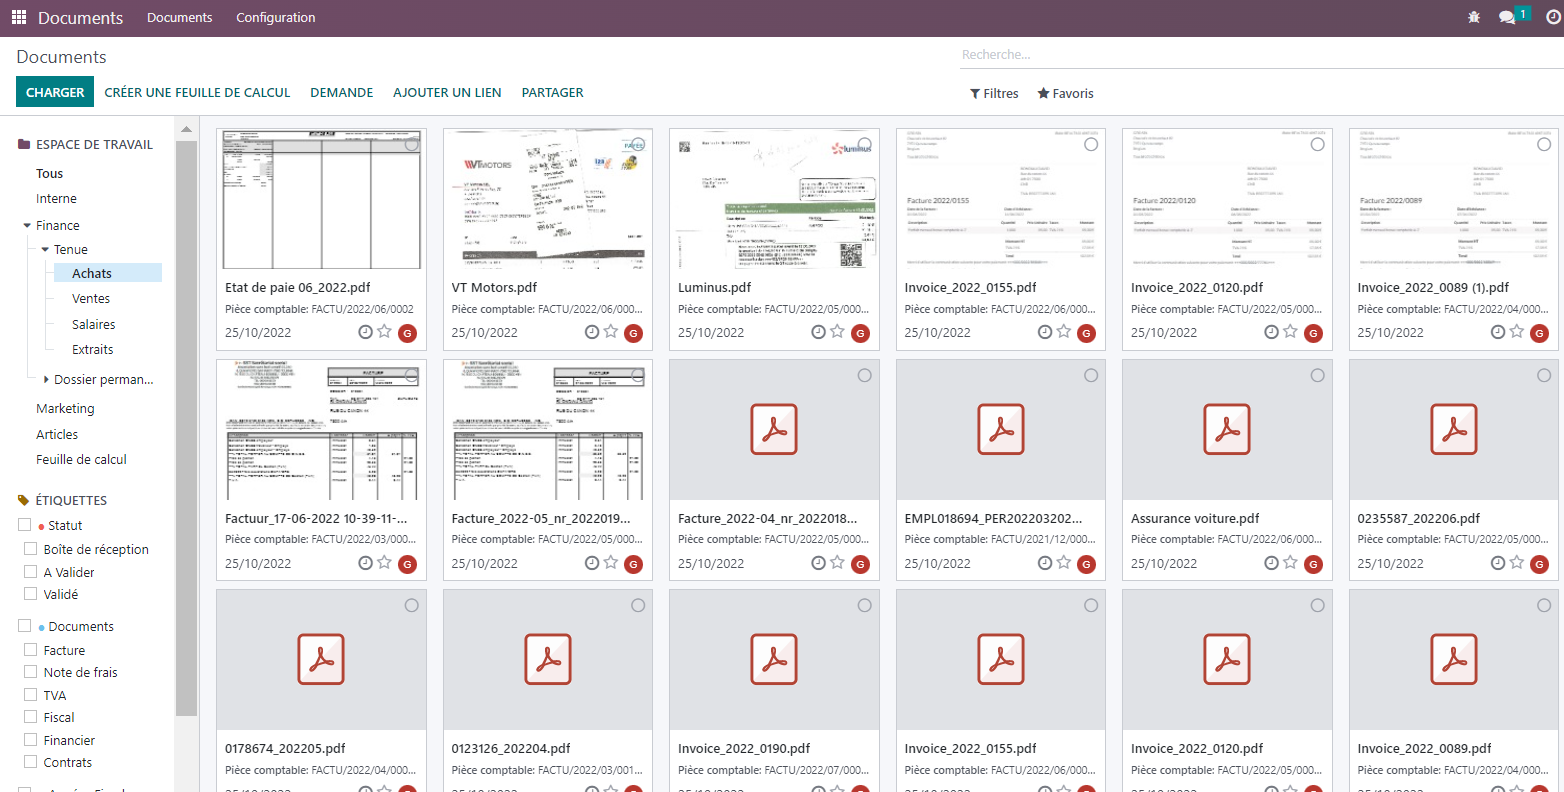Click the debug bug icon in top bar
Screen dimensions: 1564x792
click(x=1474, y=17)
